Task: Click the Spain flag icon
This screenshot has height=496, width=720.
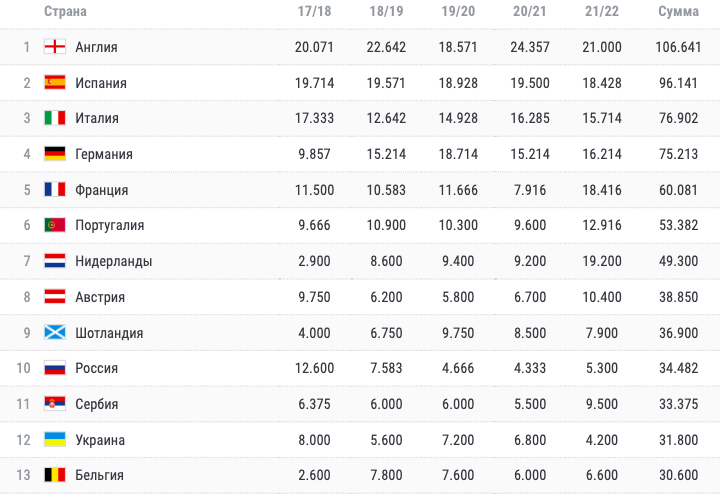Action: 55,82
